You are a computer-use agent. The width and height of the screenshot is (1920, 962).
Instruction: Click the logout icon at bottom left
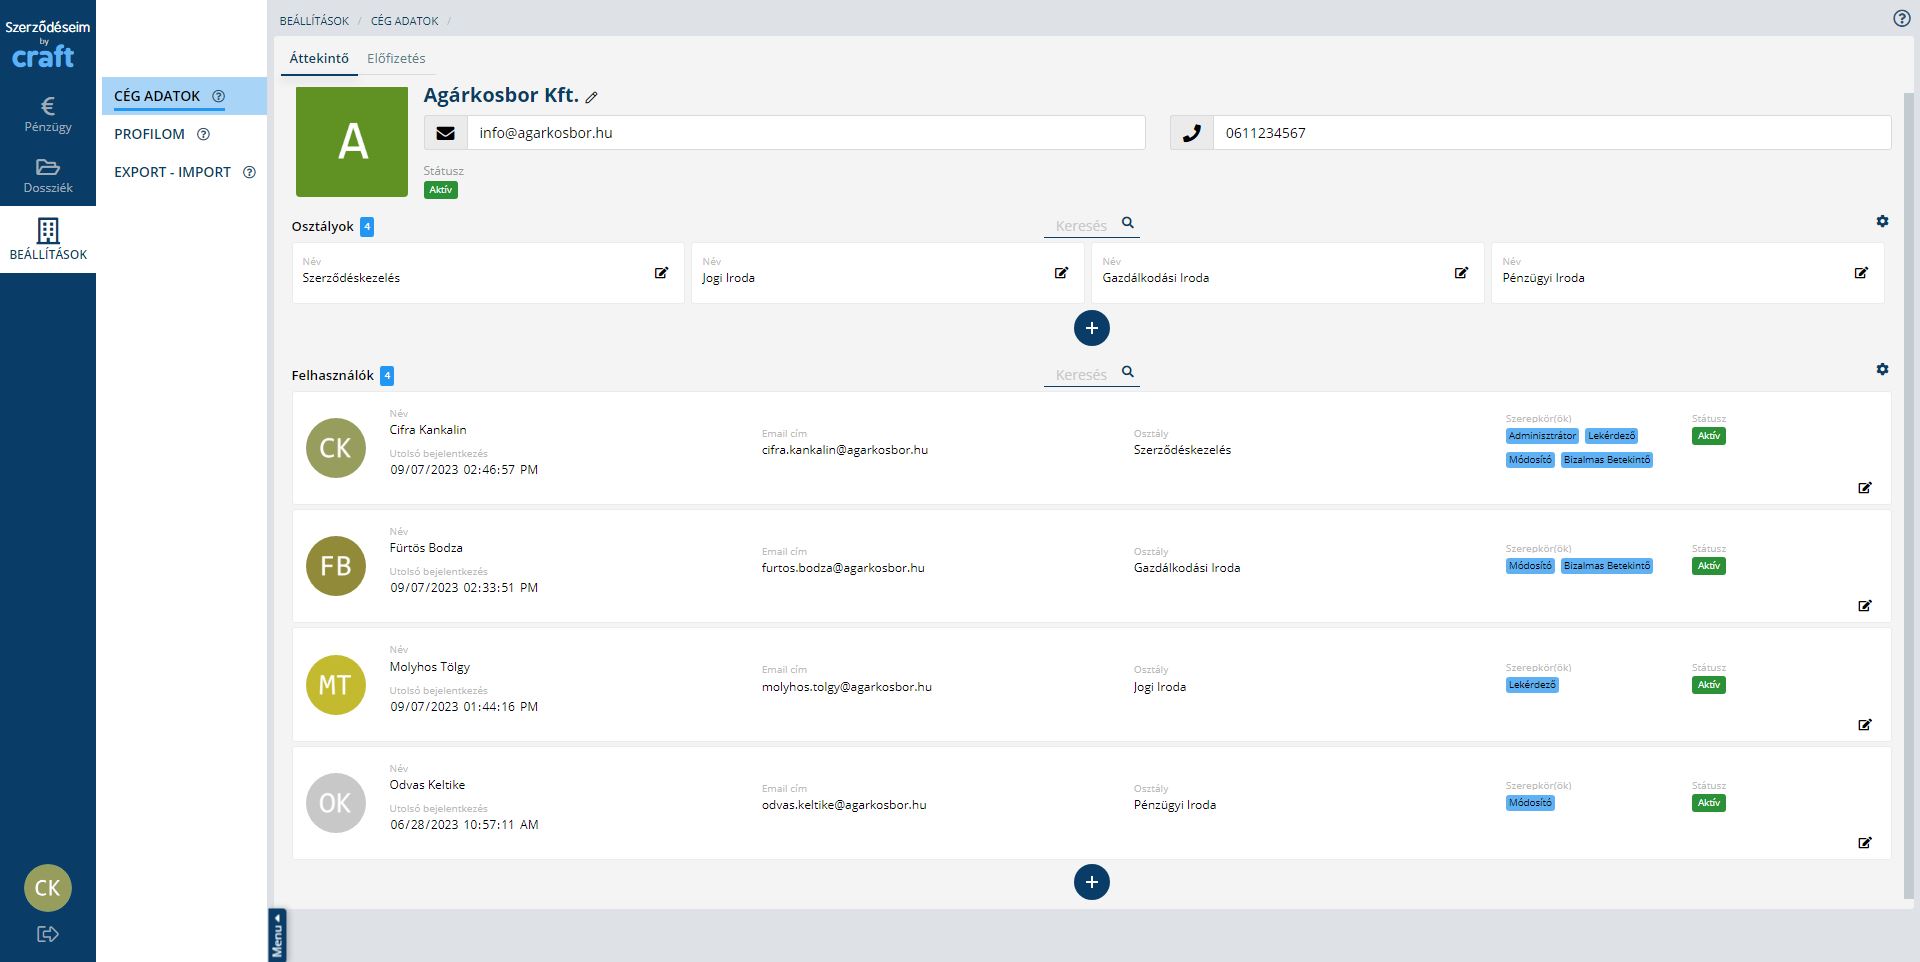[x=47, y=934]
